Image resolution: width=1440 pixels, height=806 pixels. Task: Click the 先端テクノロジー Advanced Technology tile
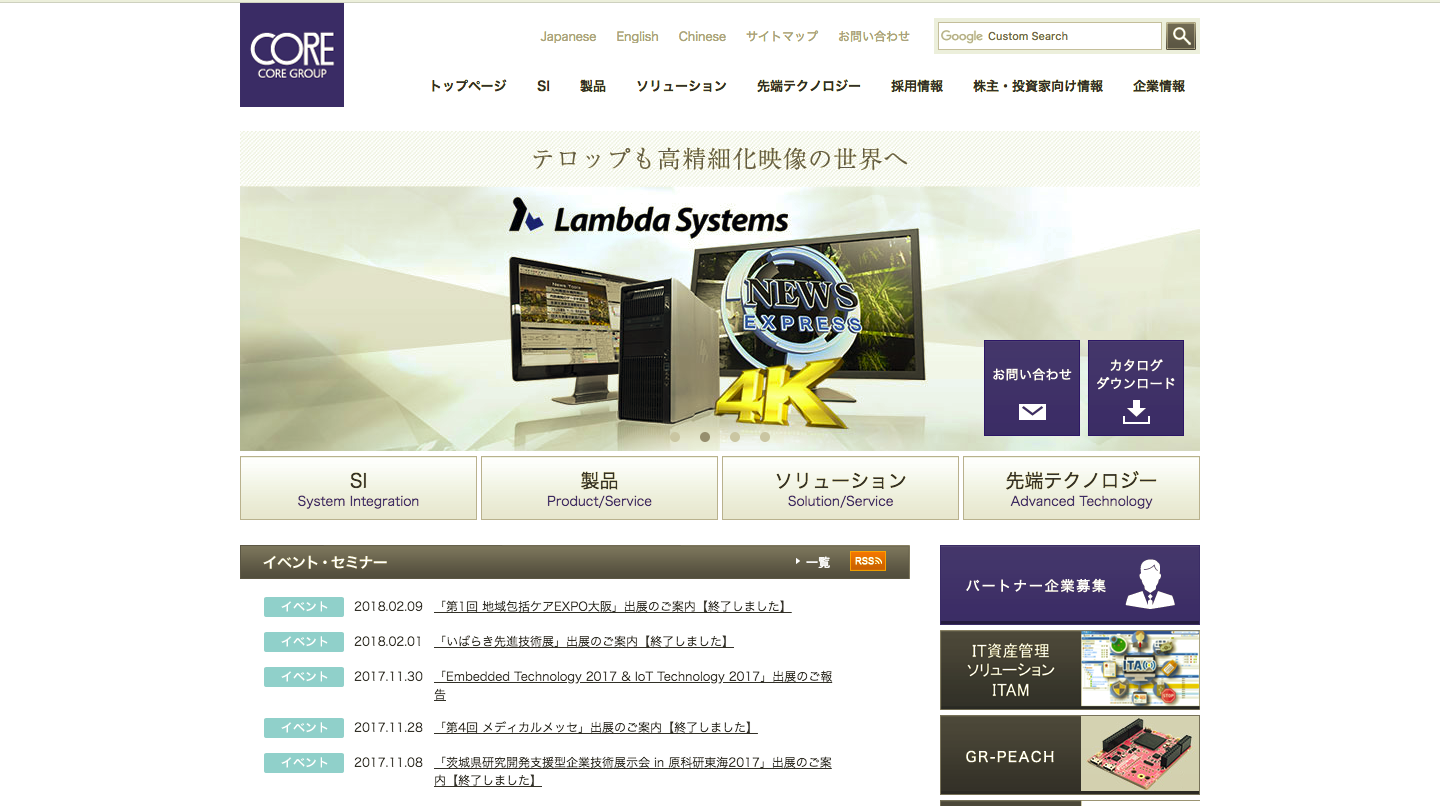pyautogui.click(x=1081, y=488)
